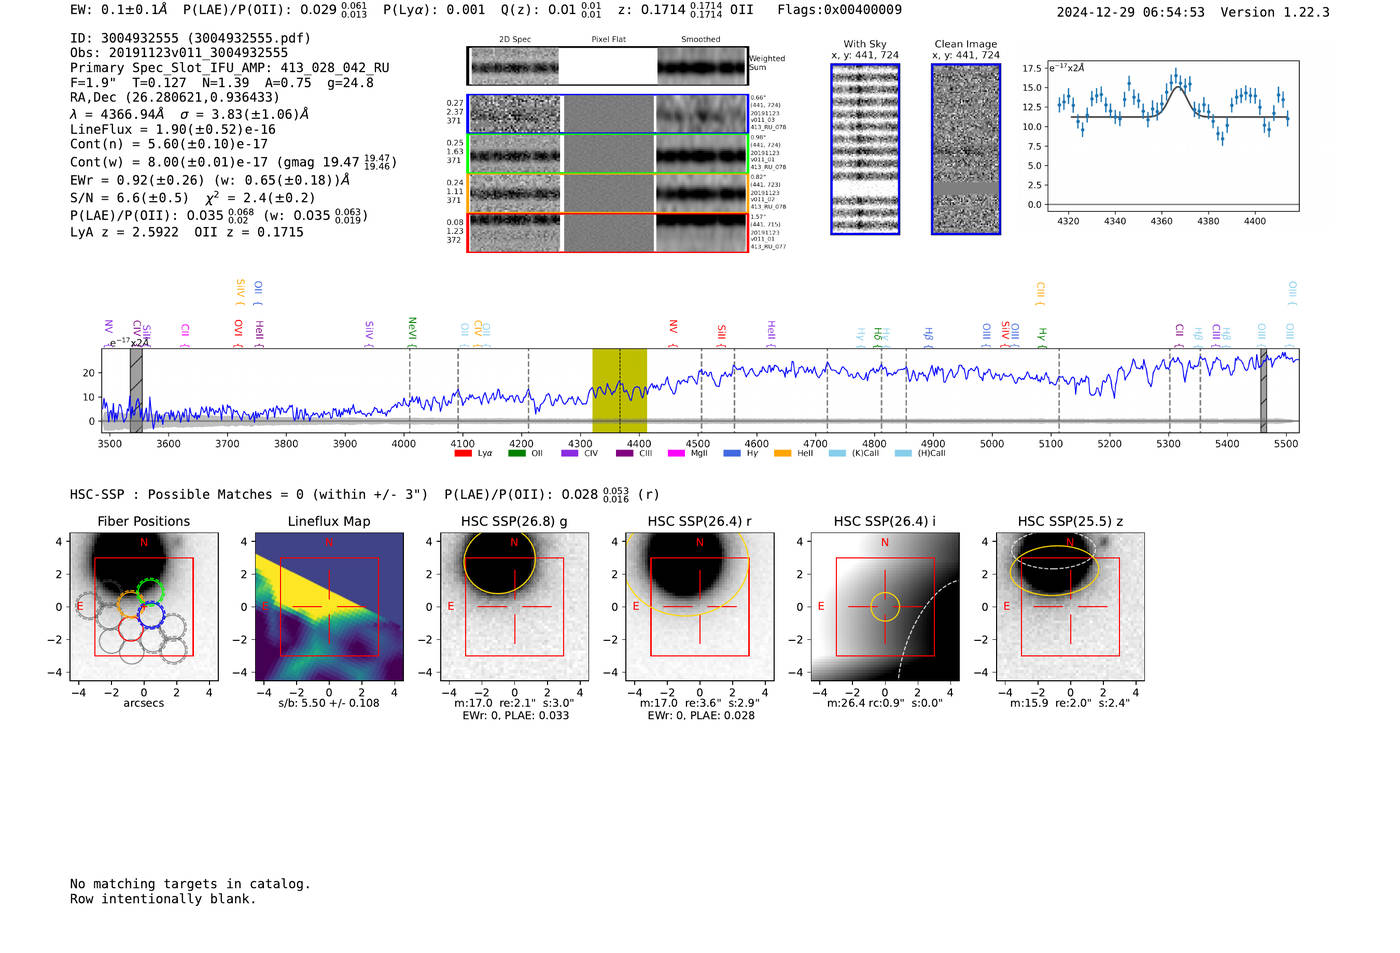Click the green NeVI line label above spectrum
The image size is (1400, 953).
coord(412,330)
